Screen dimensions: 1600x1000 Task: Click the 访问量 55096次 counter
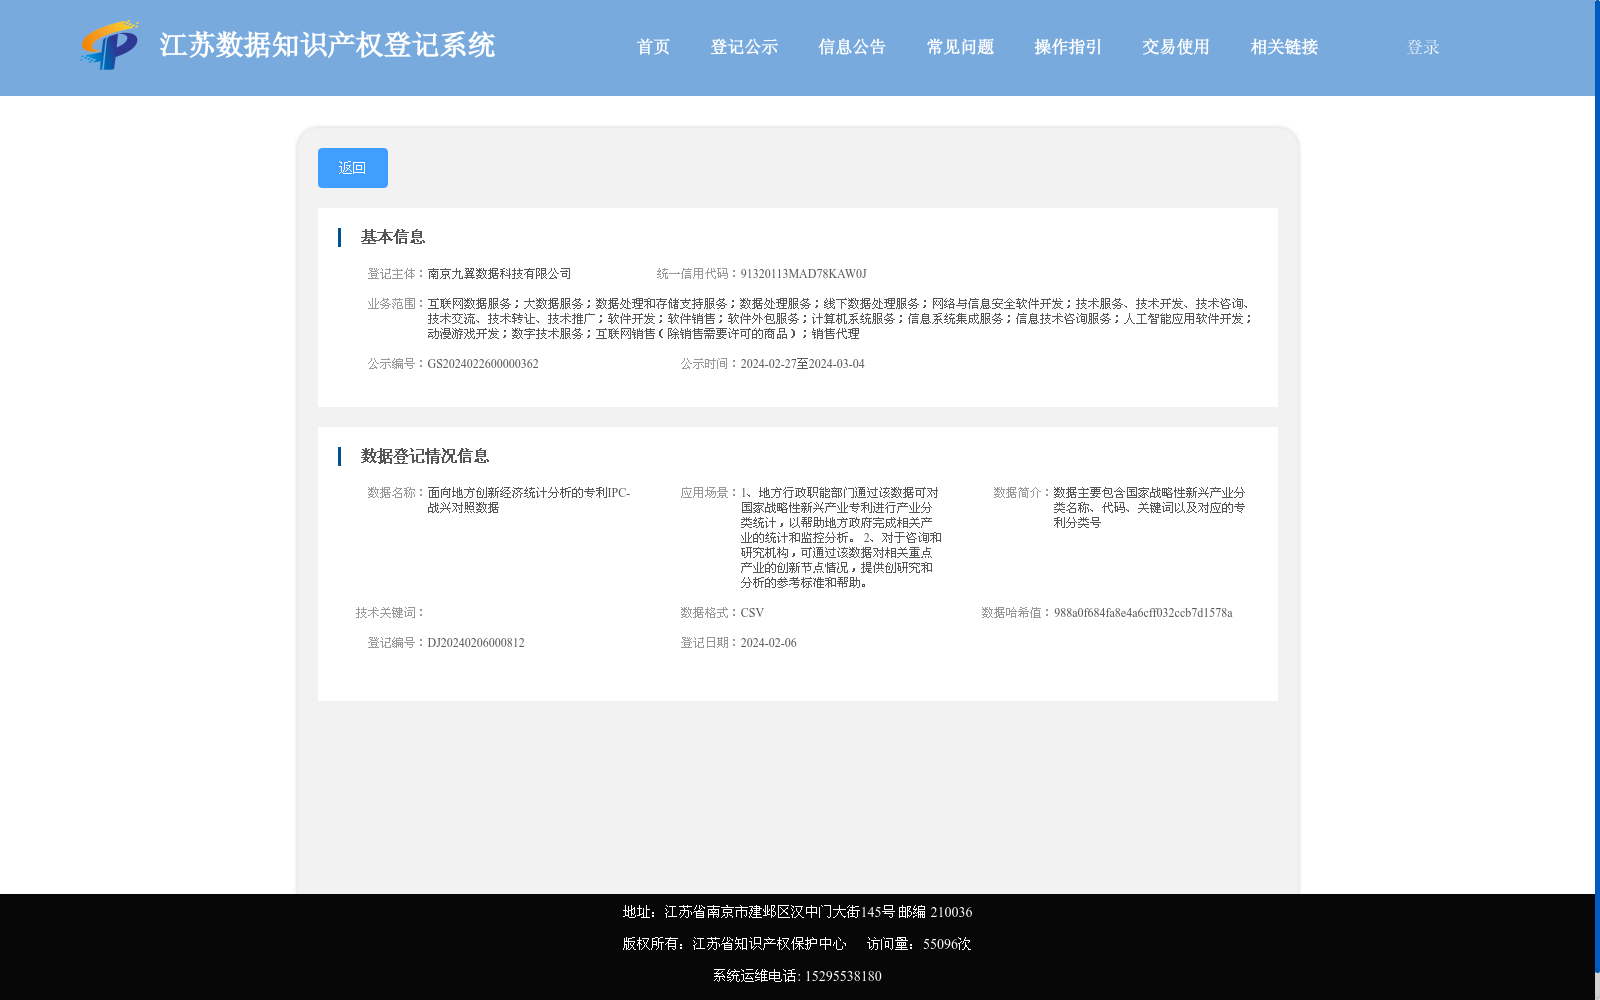tap(919, 944)
